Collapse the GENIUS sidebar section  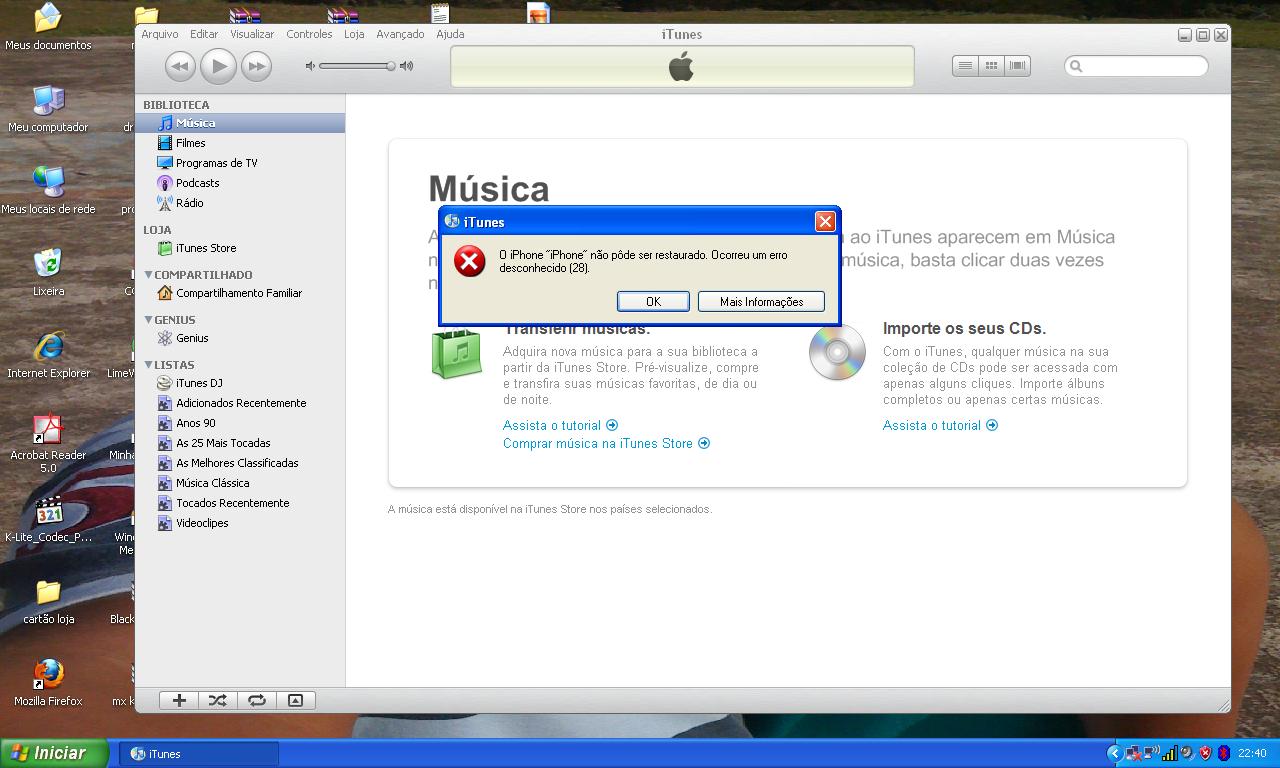coord(149,320)
